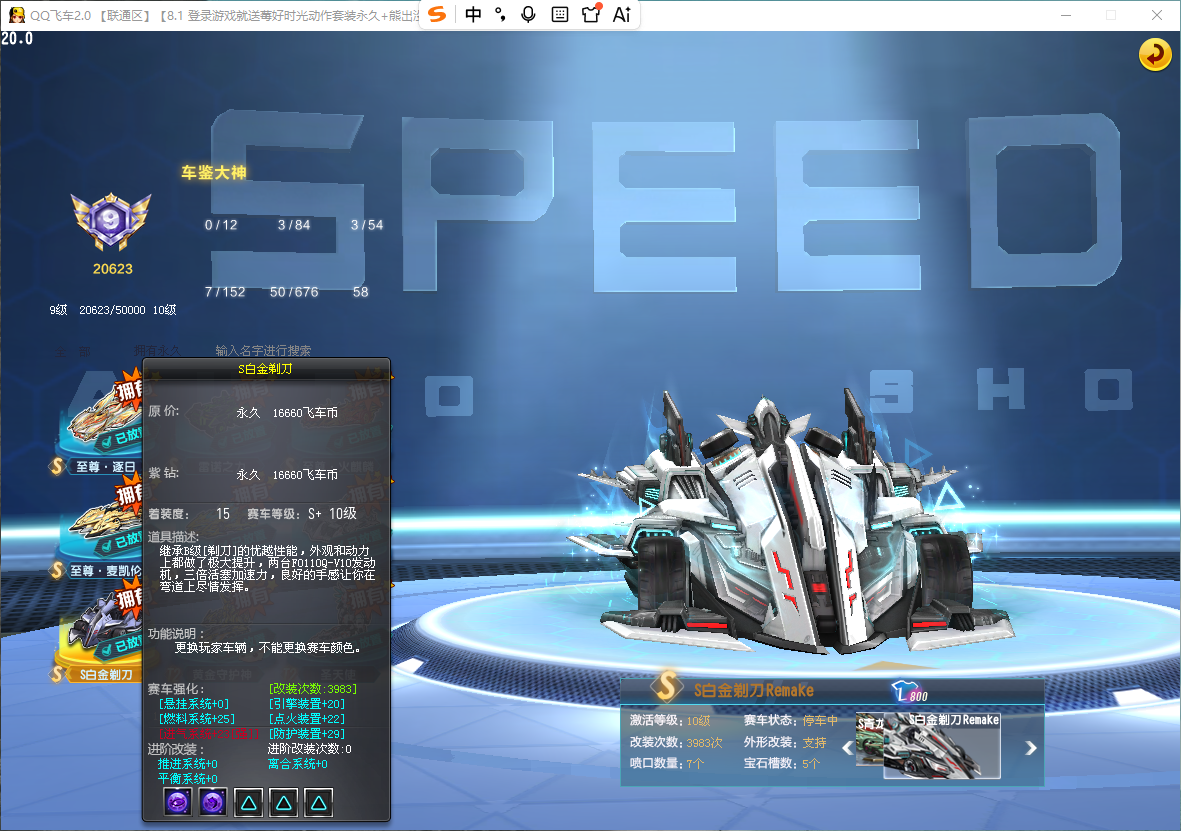Switch to the 全部 tab
The height and width of the screenshot is (831, 1181).
pyautogui.click(x=72, y=351)
